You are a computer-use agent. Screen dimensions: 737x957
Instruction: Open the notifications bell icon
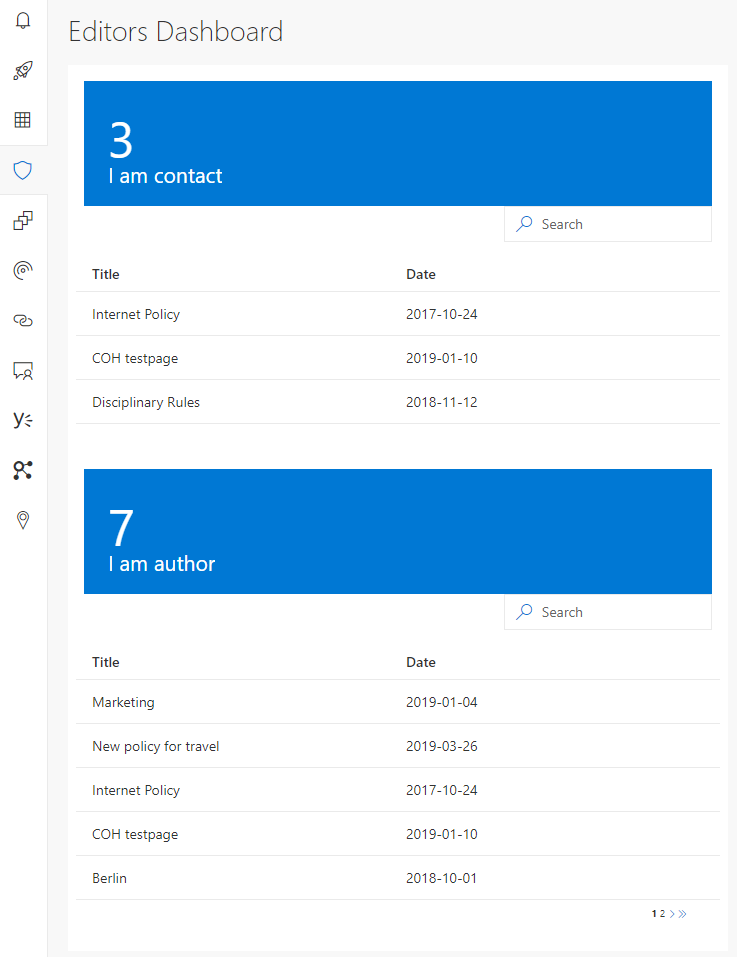point(23,20)
